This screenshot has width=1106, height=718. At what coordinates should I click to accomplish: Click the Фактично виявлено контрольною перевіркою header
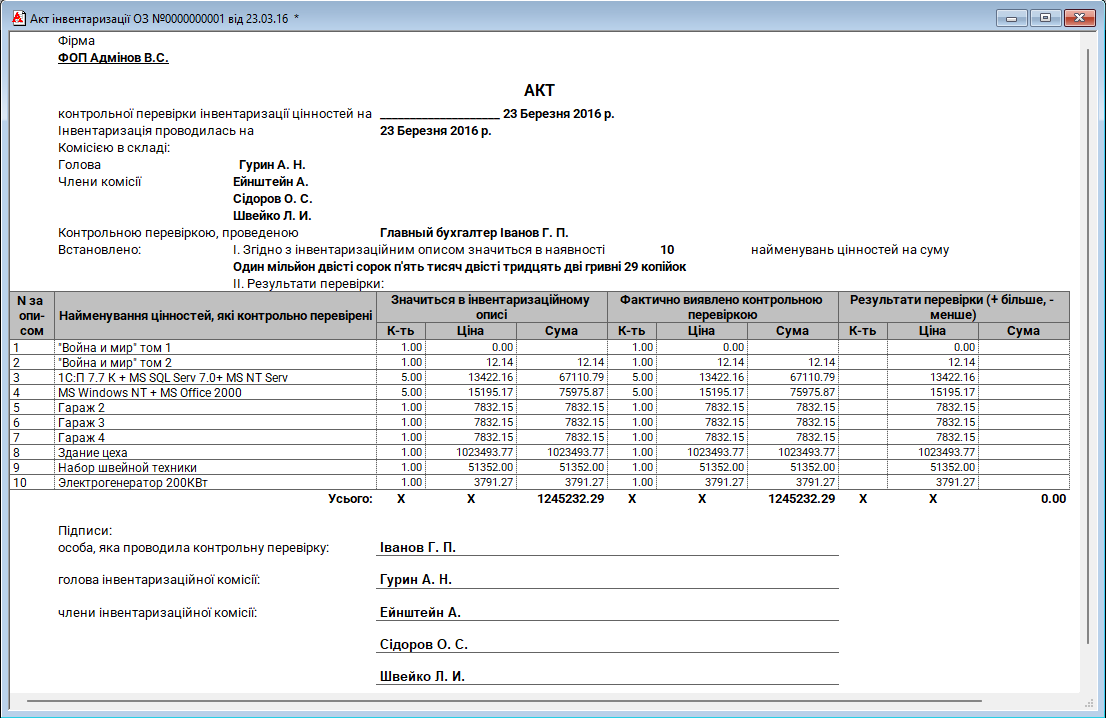click(722, 306)
